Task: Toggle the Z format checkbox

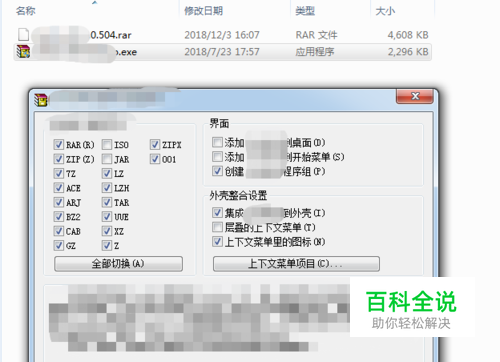Action: (x=107, y=246)
